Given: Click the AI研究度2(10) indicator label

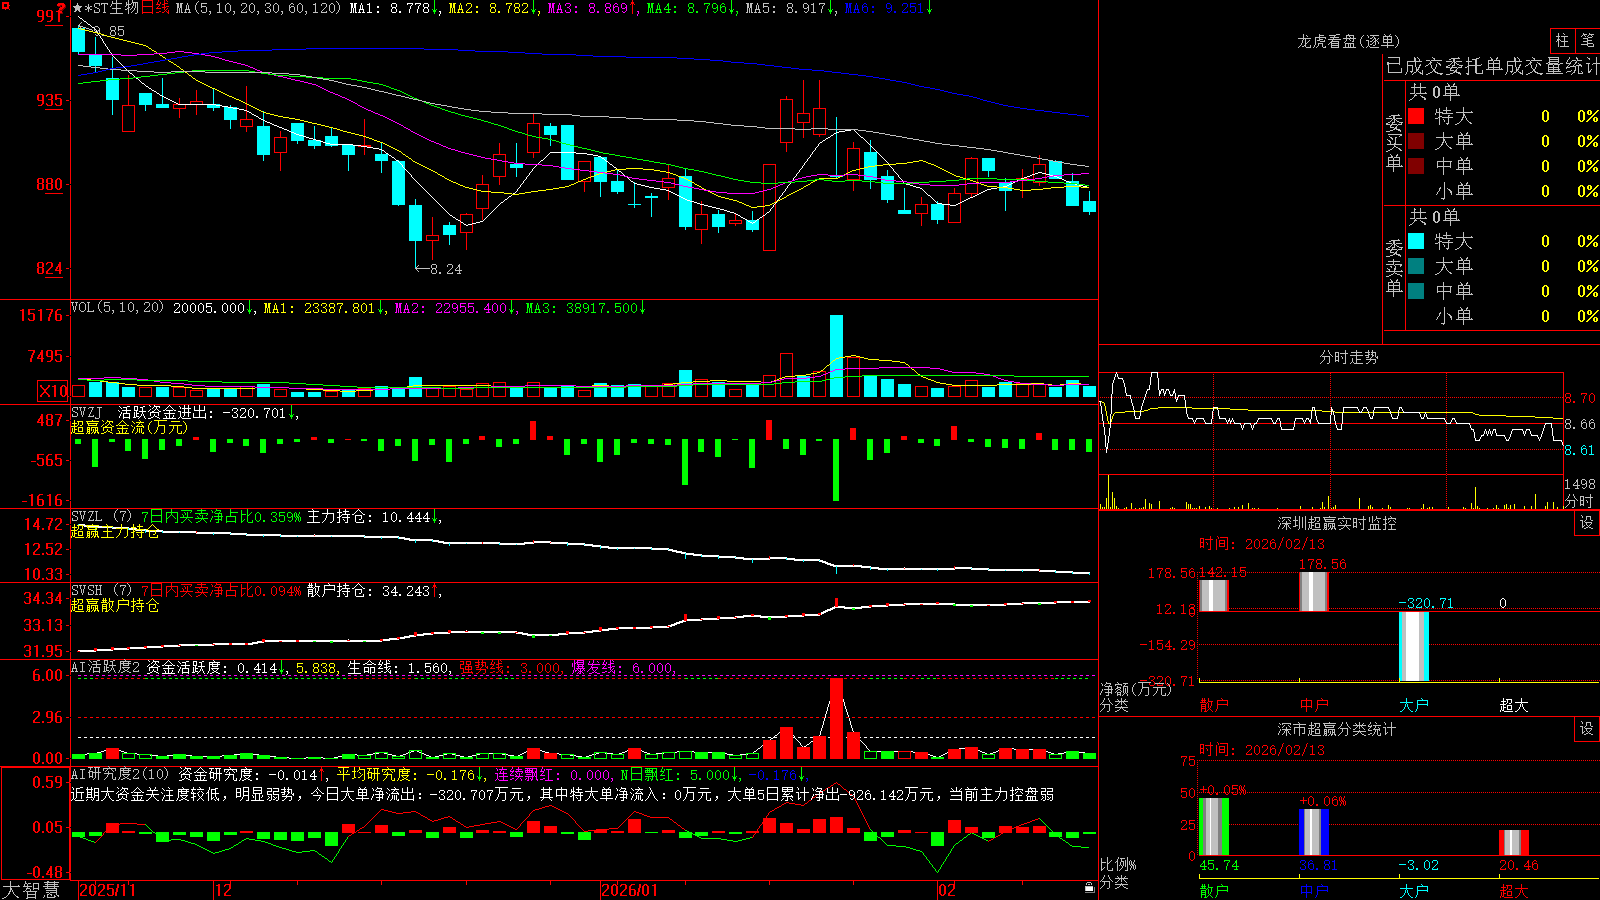Looking at the screenshot, I should point(120,774).
